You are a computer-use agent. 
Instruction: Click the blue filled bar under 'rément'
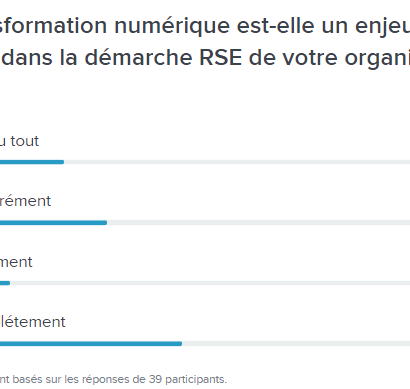pos(53,223)
